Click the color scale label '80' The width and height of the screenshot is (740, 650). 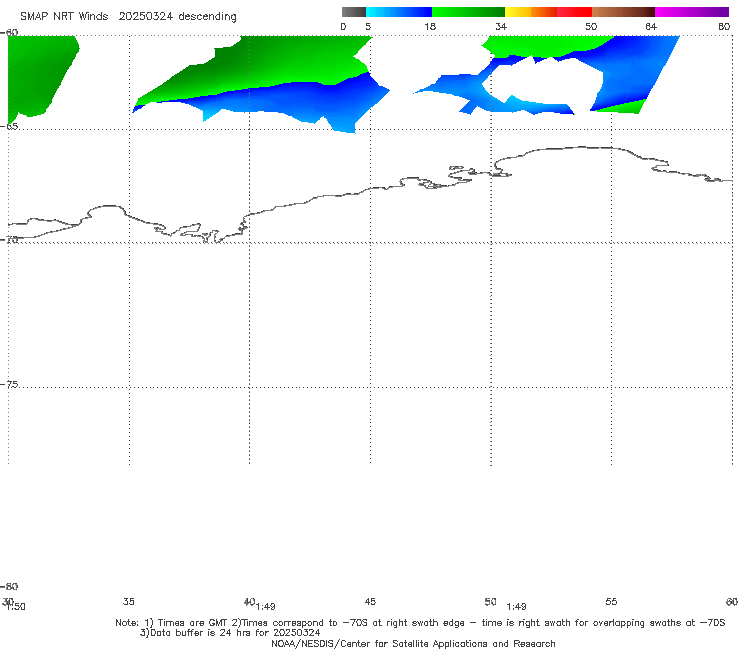[724, 26]
